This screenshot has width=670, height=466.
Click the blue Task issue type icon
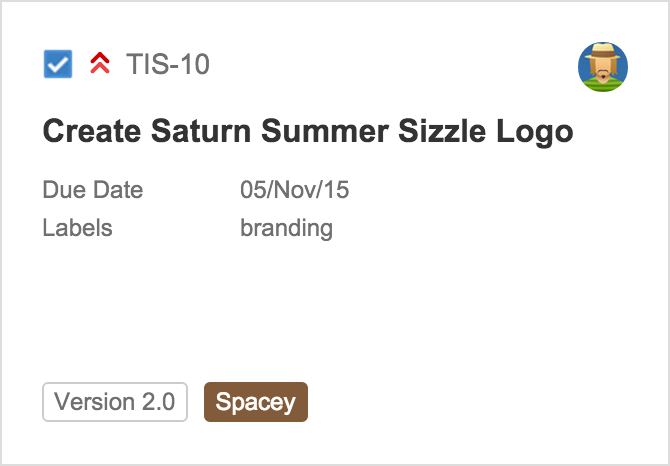pos(58,64)
